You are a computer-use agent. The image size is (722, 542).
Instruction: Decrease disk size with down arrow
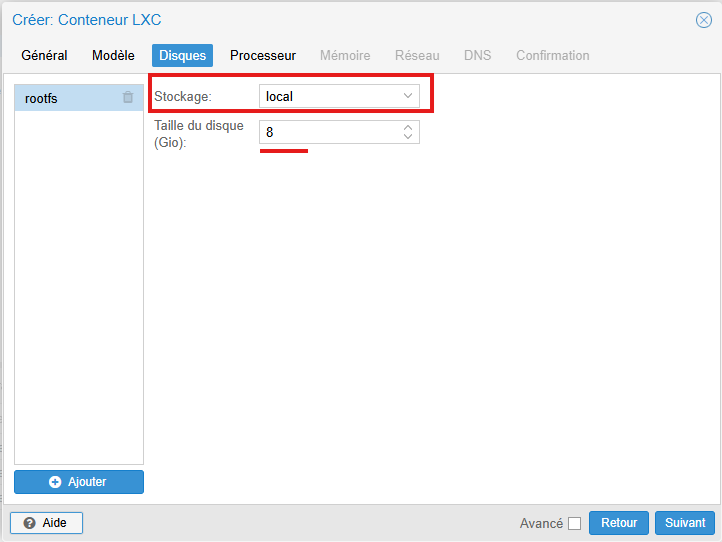[408, 137]
